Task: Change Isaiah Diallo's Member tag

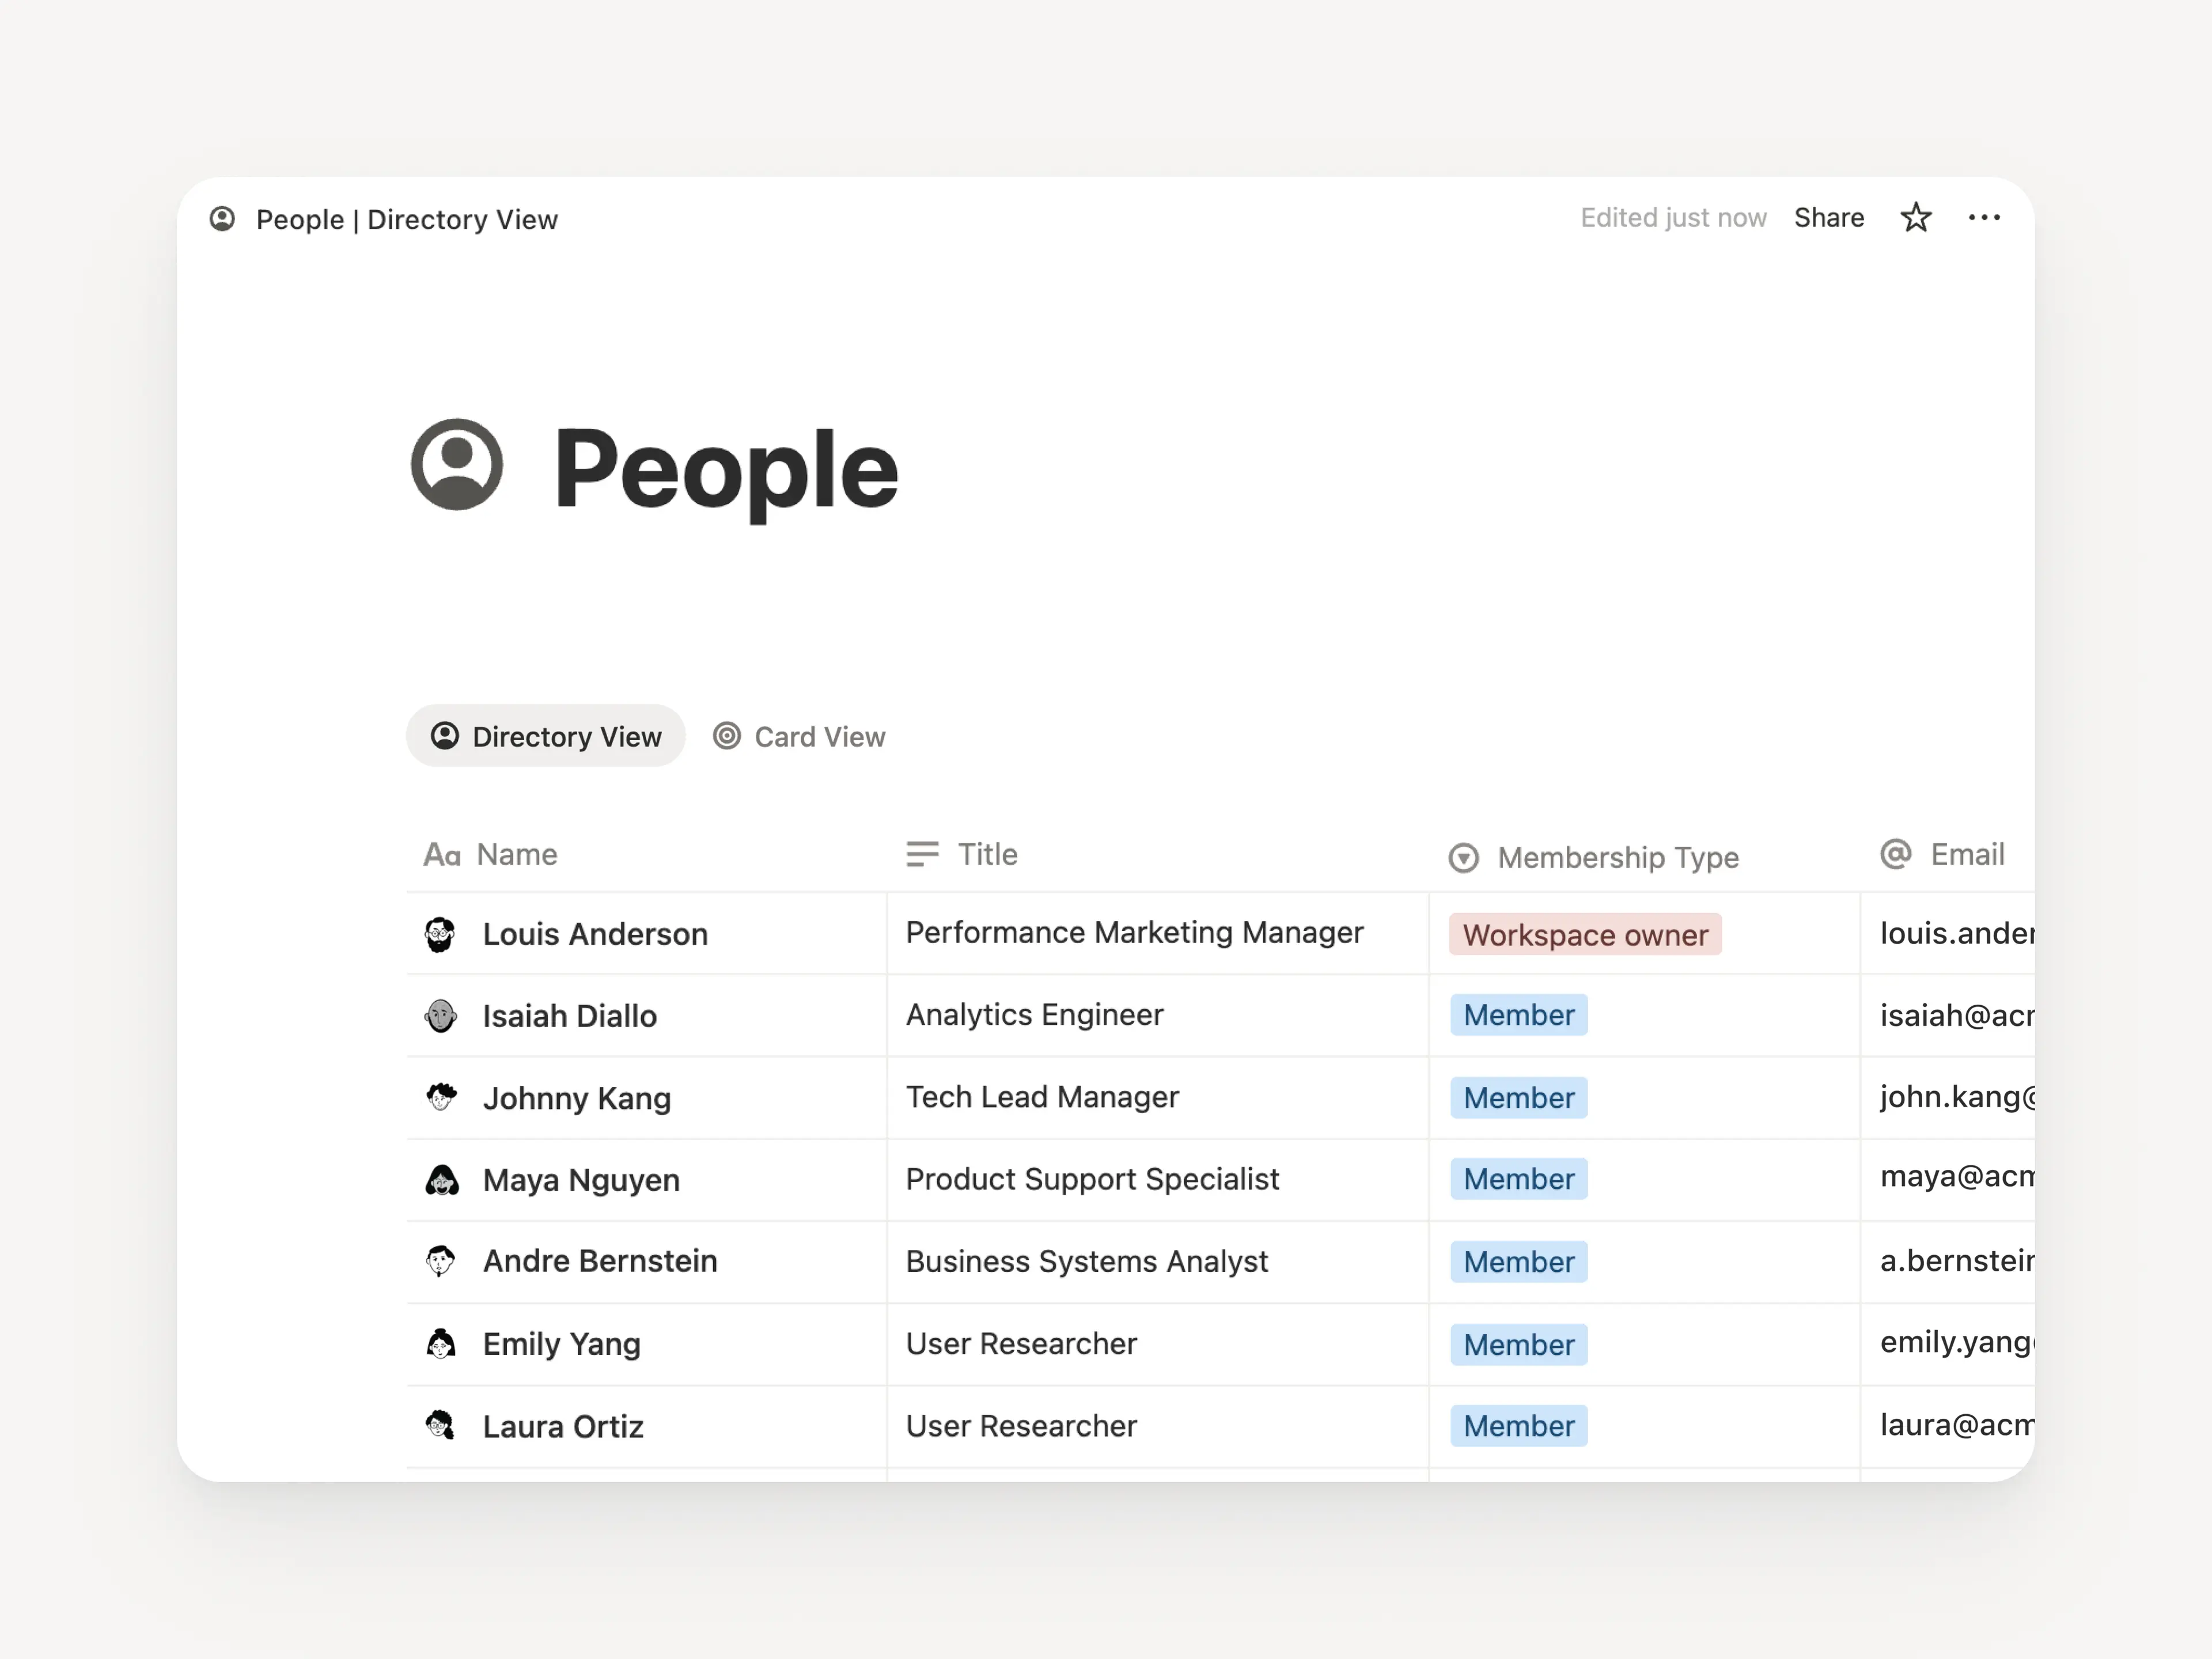Action: pos(1518,1015)
